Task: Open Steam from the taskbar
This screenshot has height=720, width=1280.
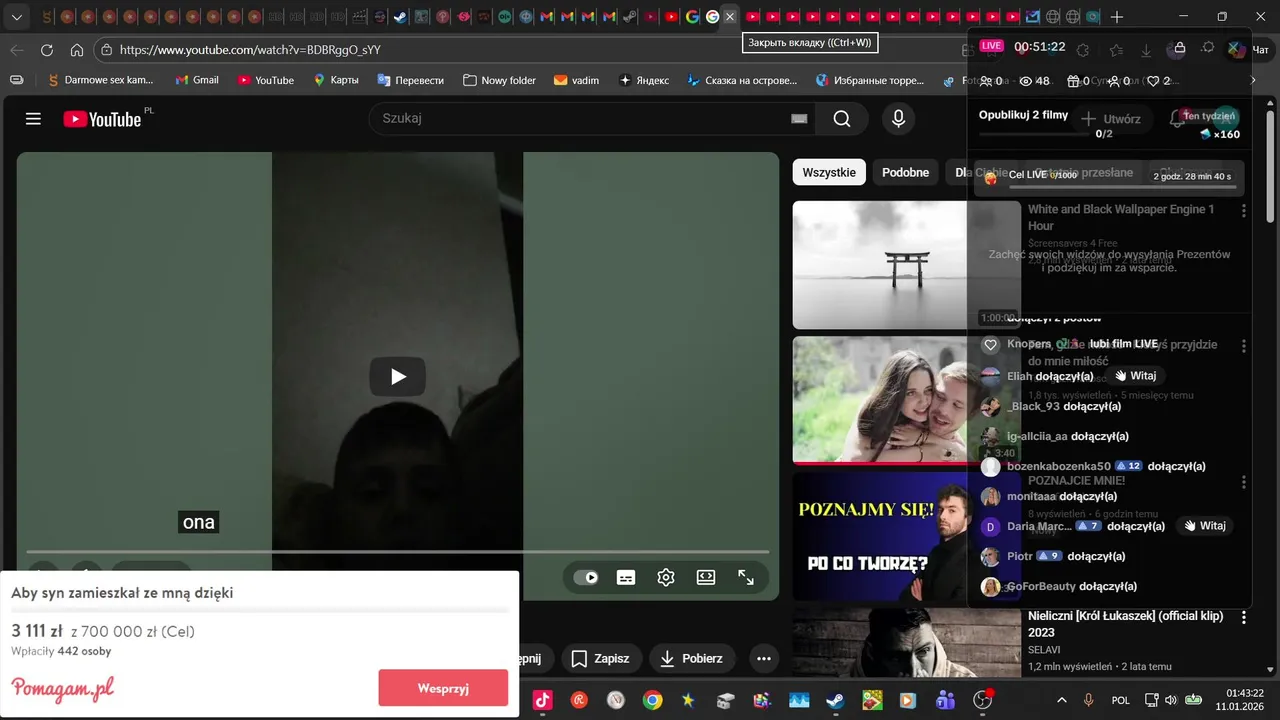Action: click(x=835, y=700)
